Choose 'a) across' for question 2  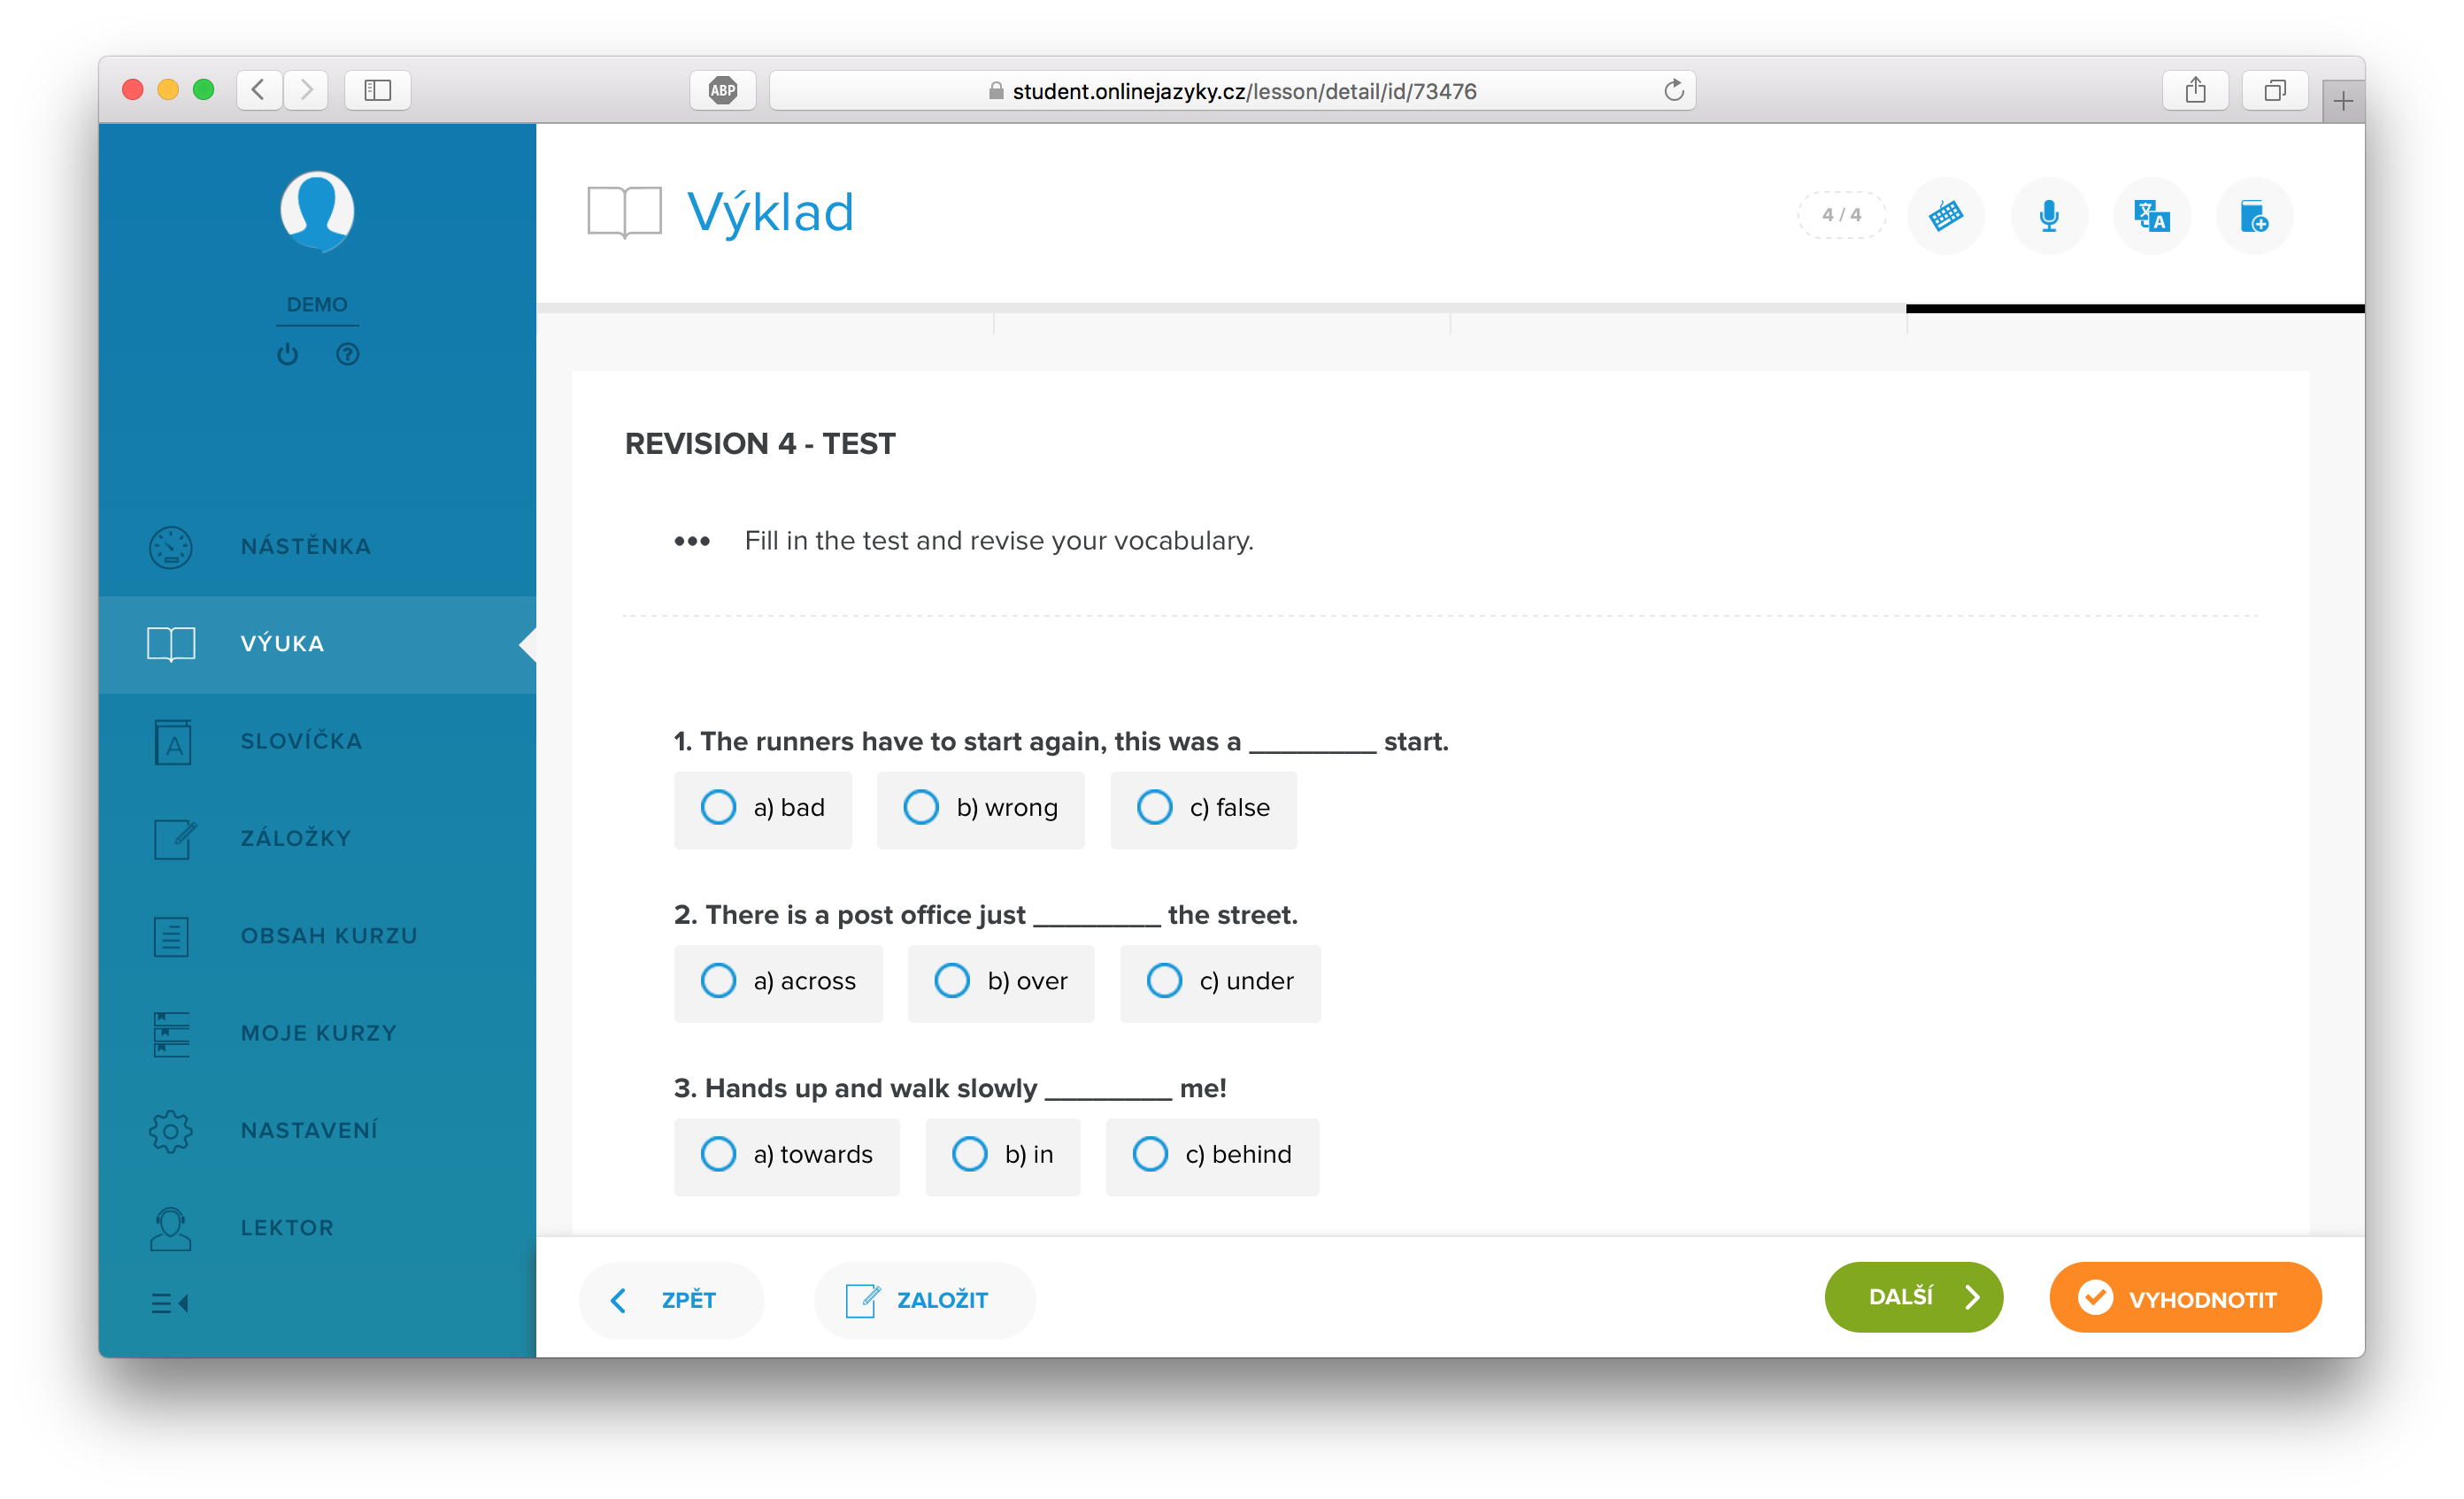click(x=778, y=981)
